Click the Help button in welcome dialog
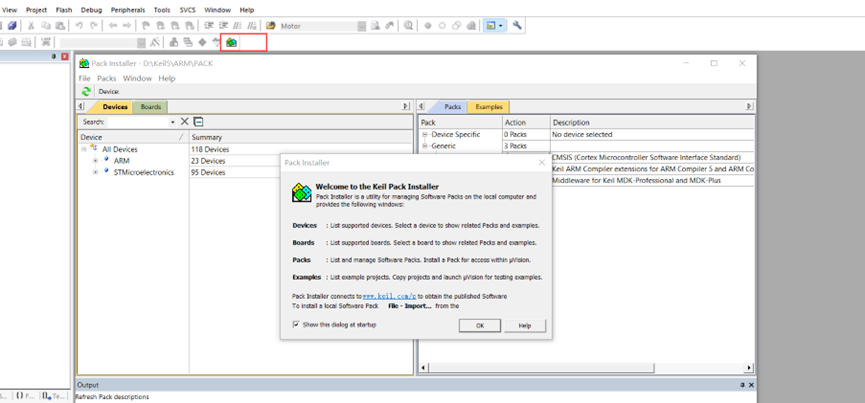Image resolution: width=865 pixels, height=403 pixels. (525, 326)
